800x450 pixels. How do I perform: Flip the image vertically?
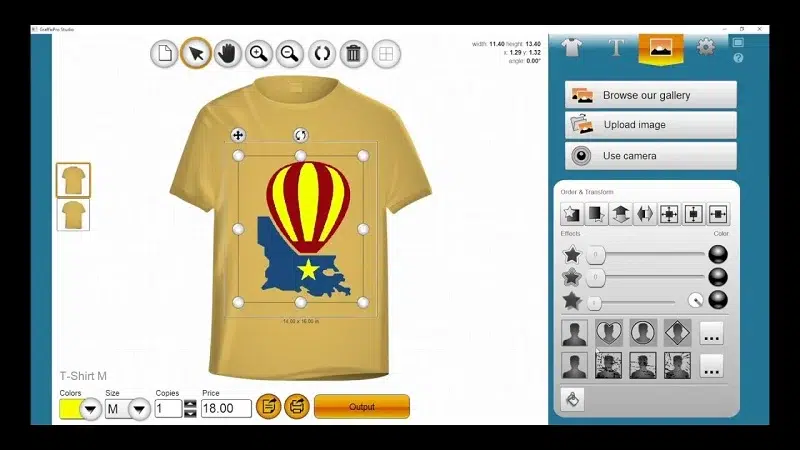(620, 214)
